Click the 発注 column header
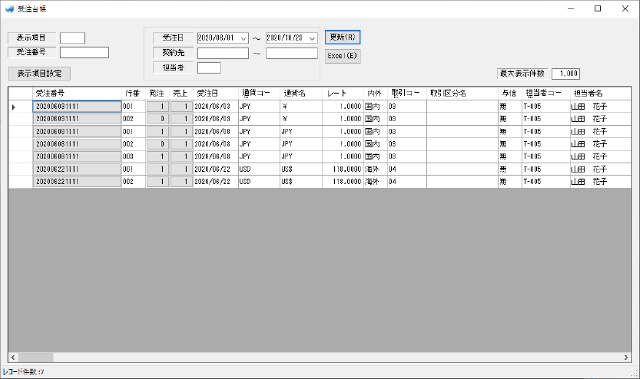The height and width of the screenshot is (379, 640). [157, 93]
